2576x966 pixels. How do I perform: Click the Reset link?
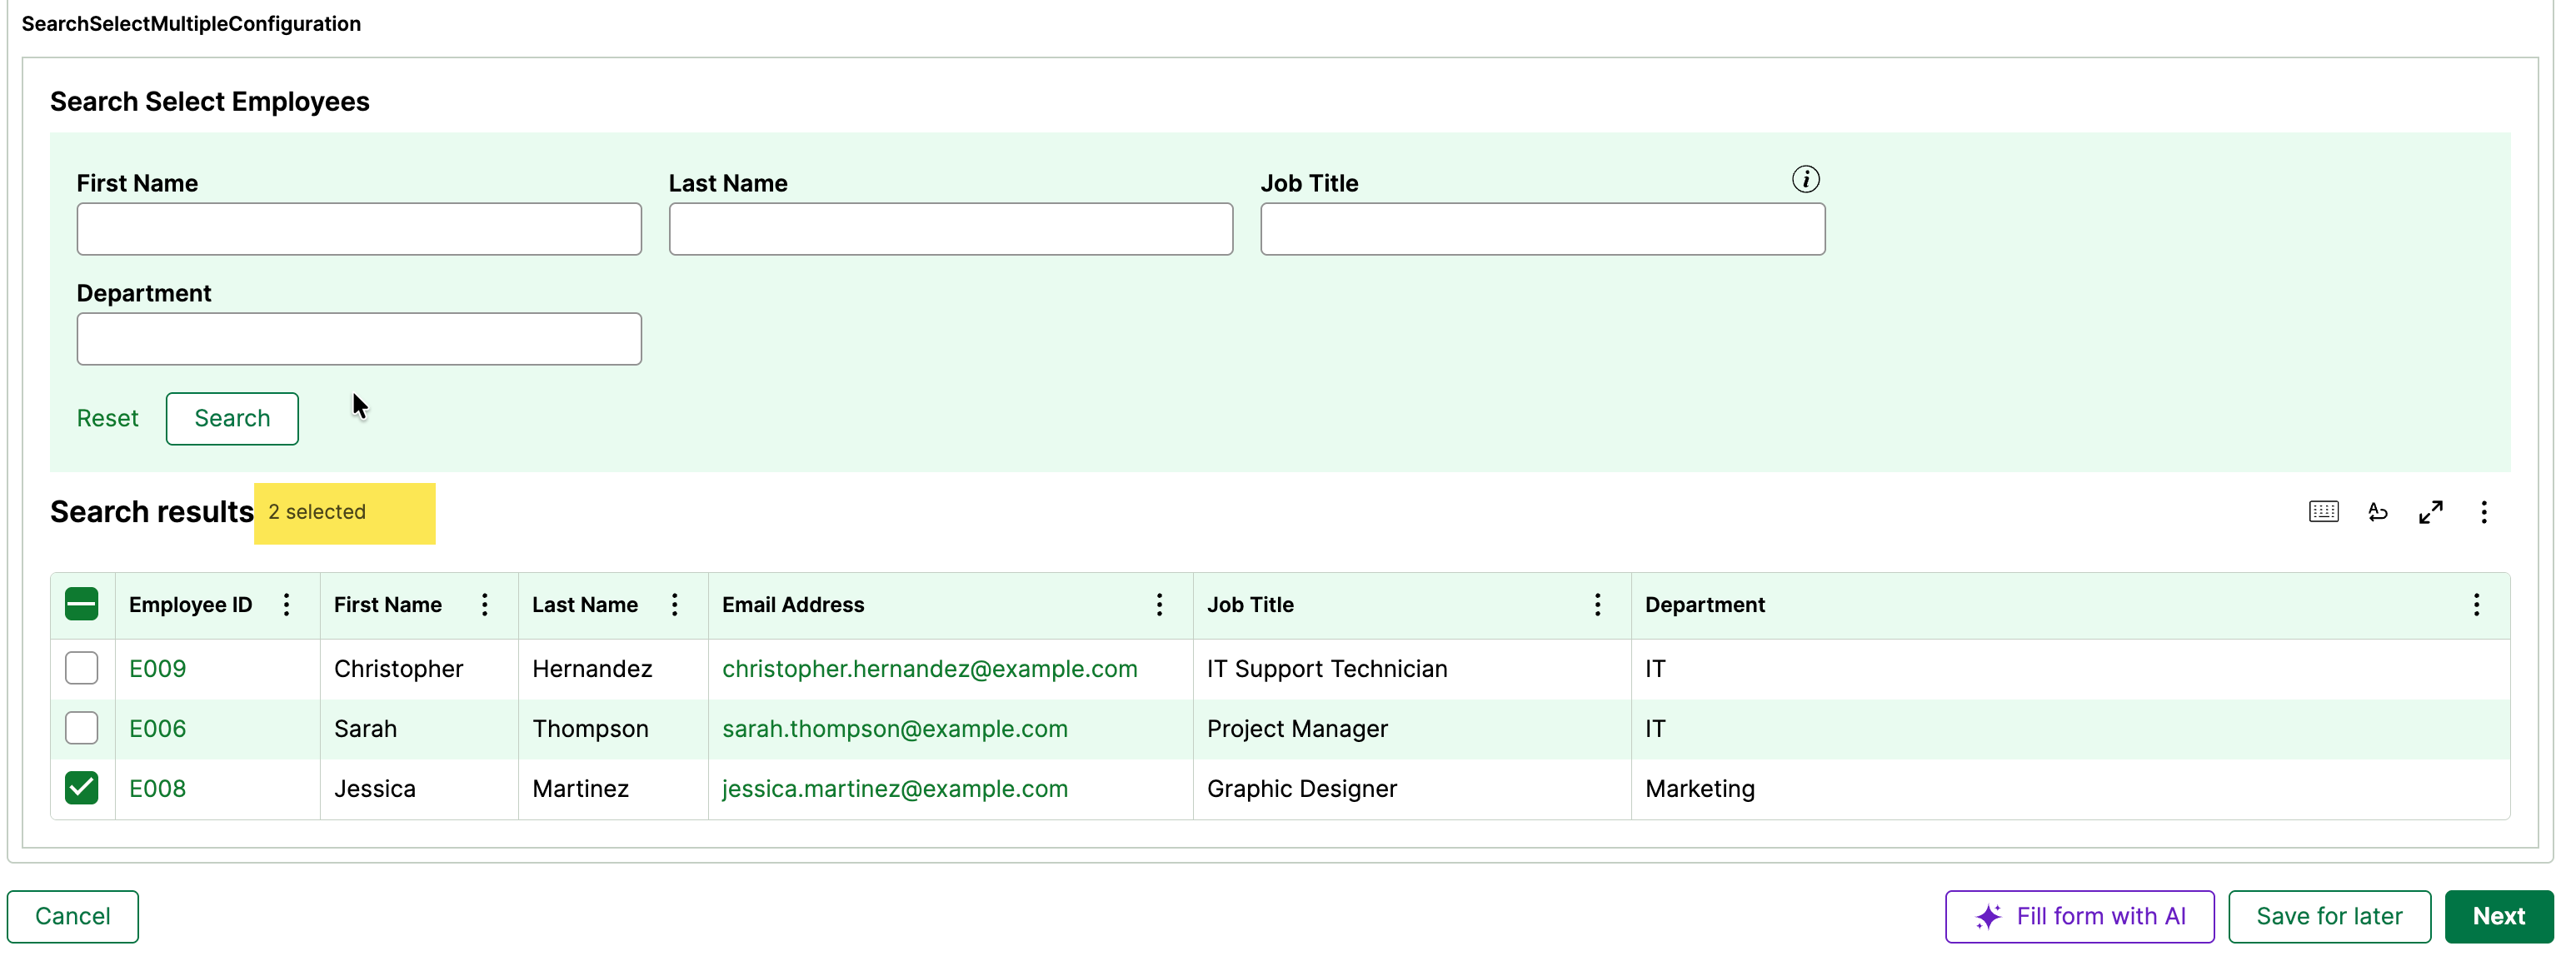click(107, 419)
